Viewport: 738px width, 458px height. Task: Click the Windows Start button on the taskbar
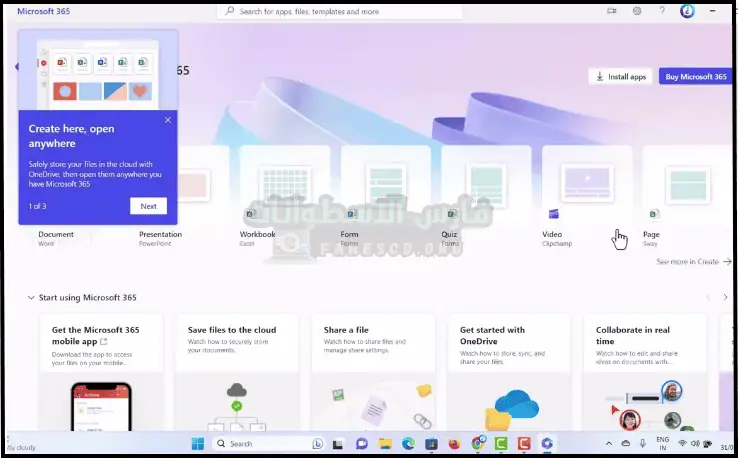[x=198, y=443]
